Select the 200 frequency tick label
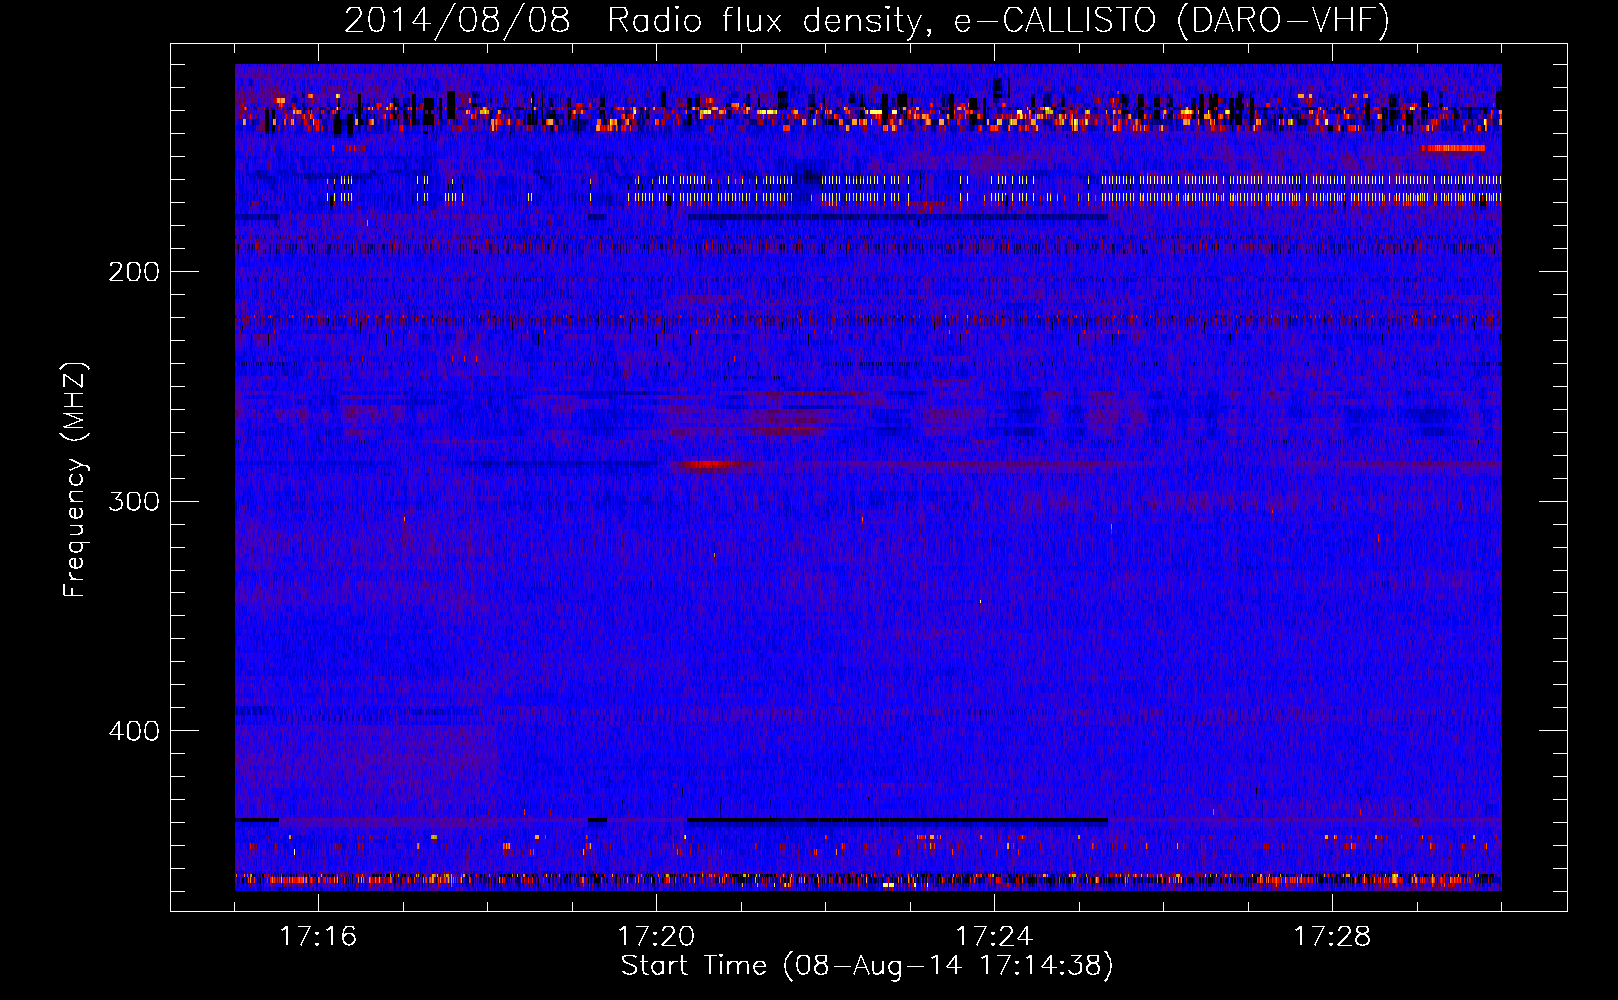 (x=134, y=272)
